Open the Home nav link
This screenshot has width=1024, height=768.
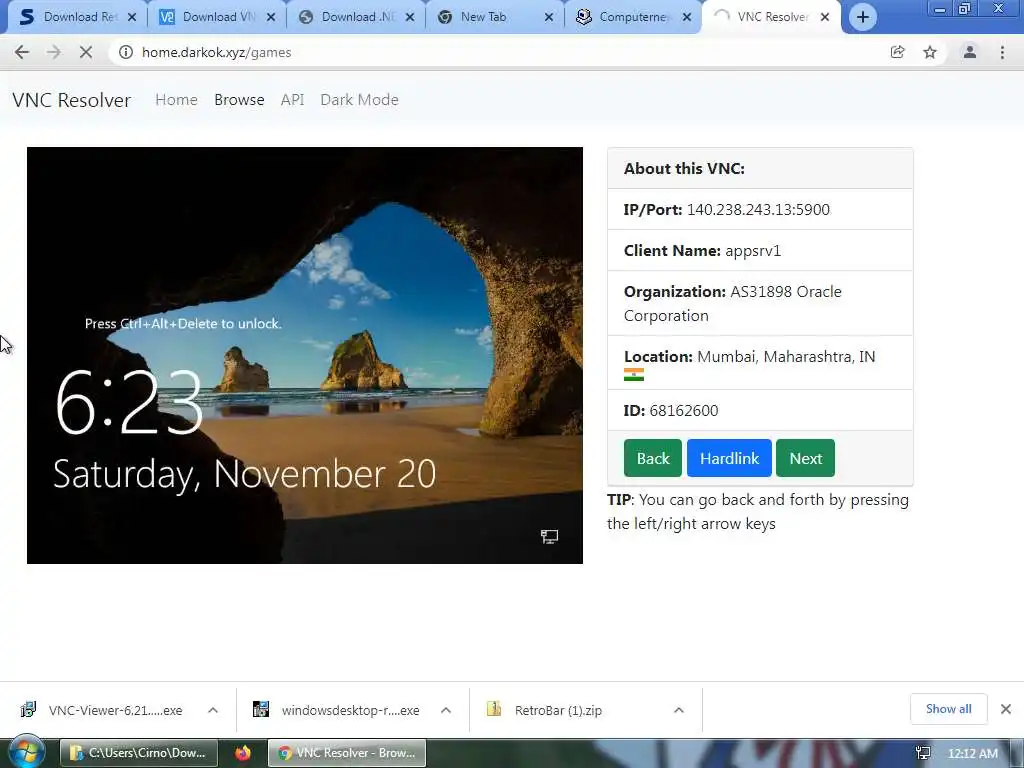pos(176,100)
